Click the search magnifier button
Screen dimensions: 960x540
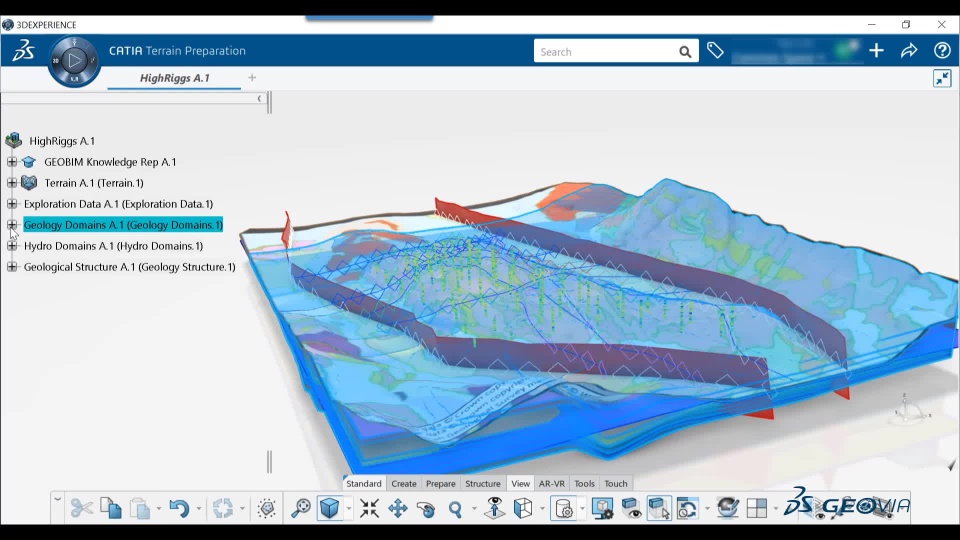pyautogui.click(x=685, y=52)
